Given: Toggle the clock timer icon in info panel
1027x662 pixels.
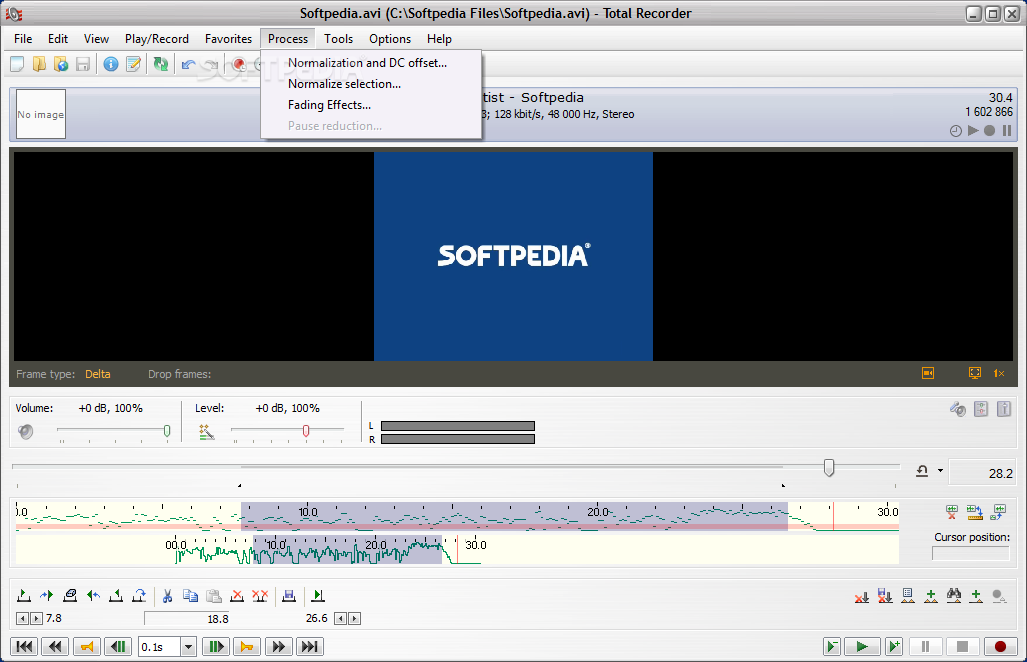Looking at the screenshot, I should (956, 131).
